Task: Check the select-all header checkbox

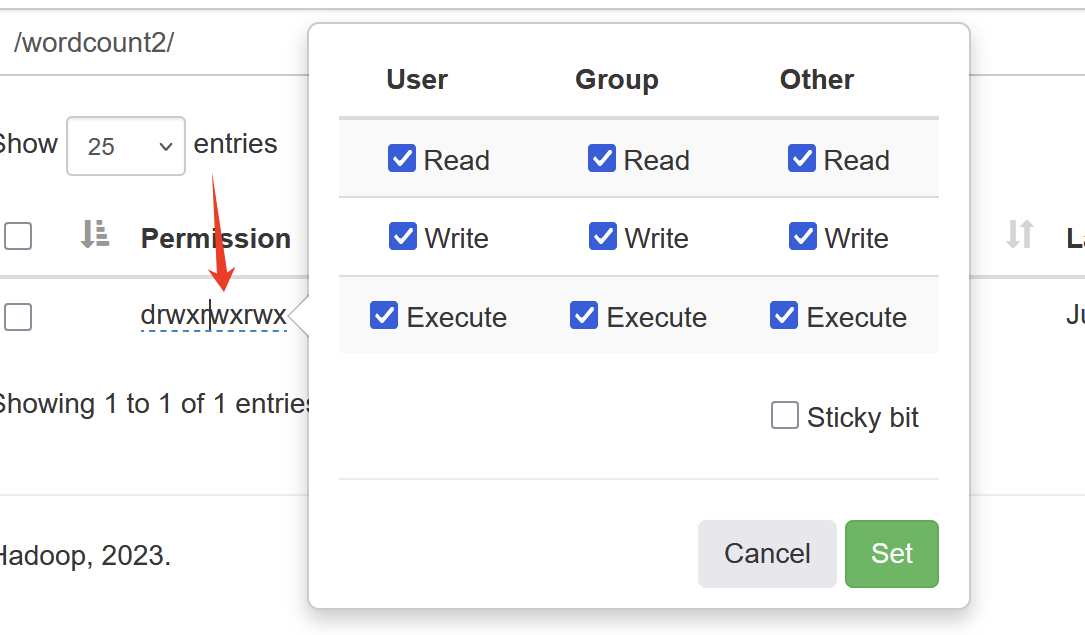Action: 18,236
